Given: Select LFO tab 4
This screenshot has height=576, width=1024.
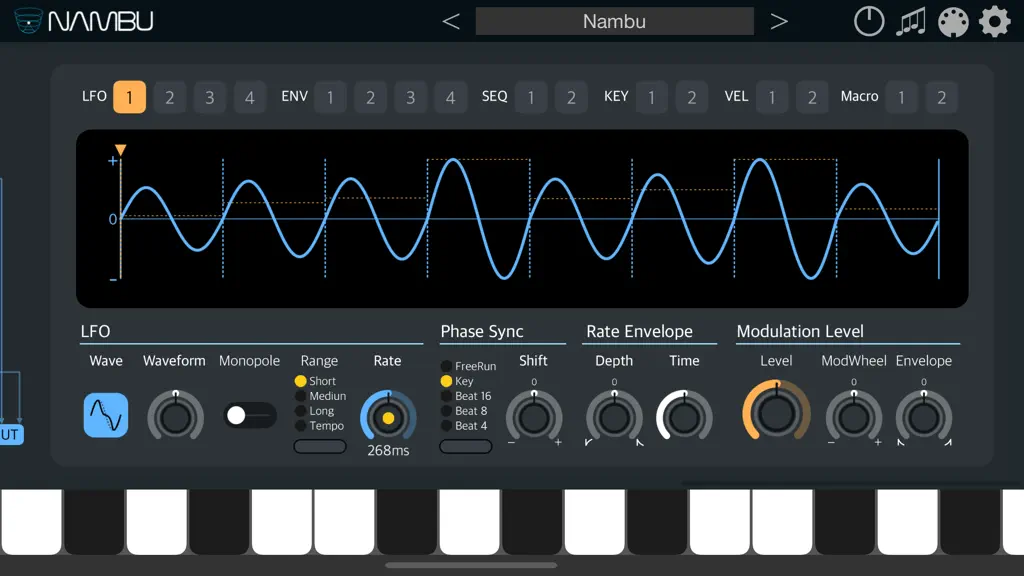Looking at the screenshot, I should pyautogui.click(x=249, y=97).
